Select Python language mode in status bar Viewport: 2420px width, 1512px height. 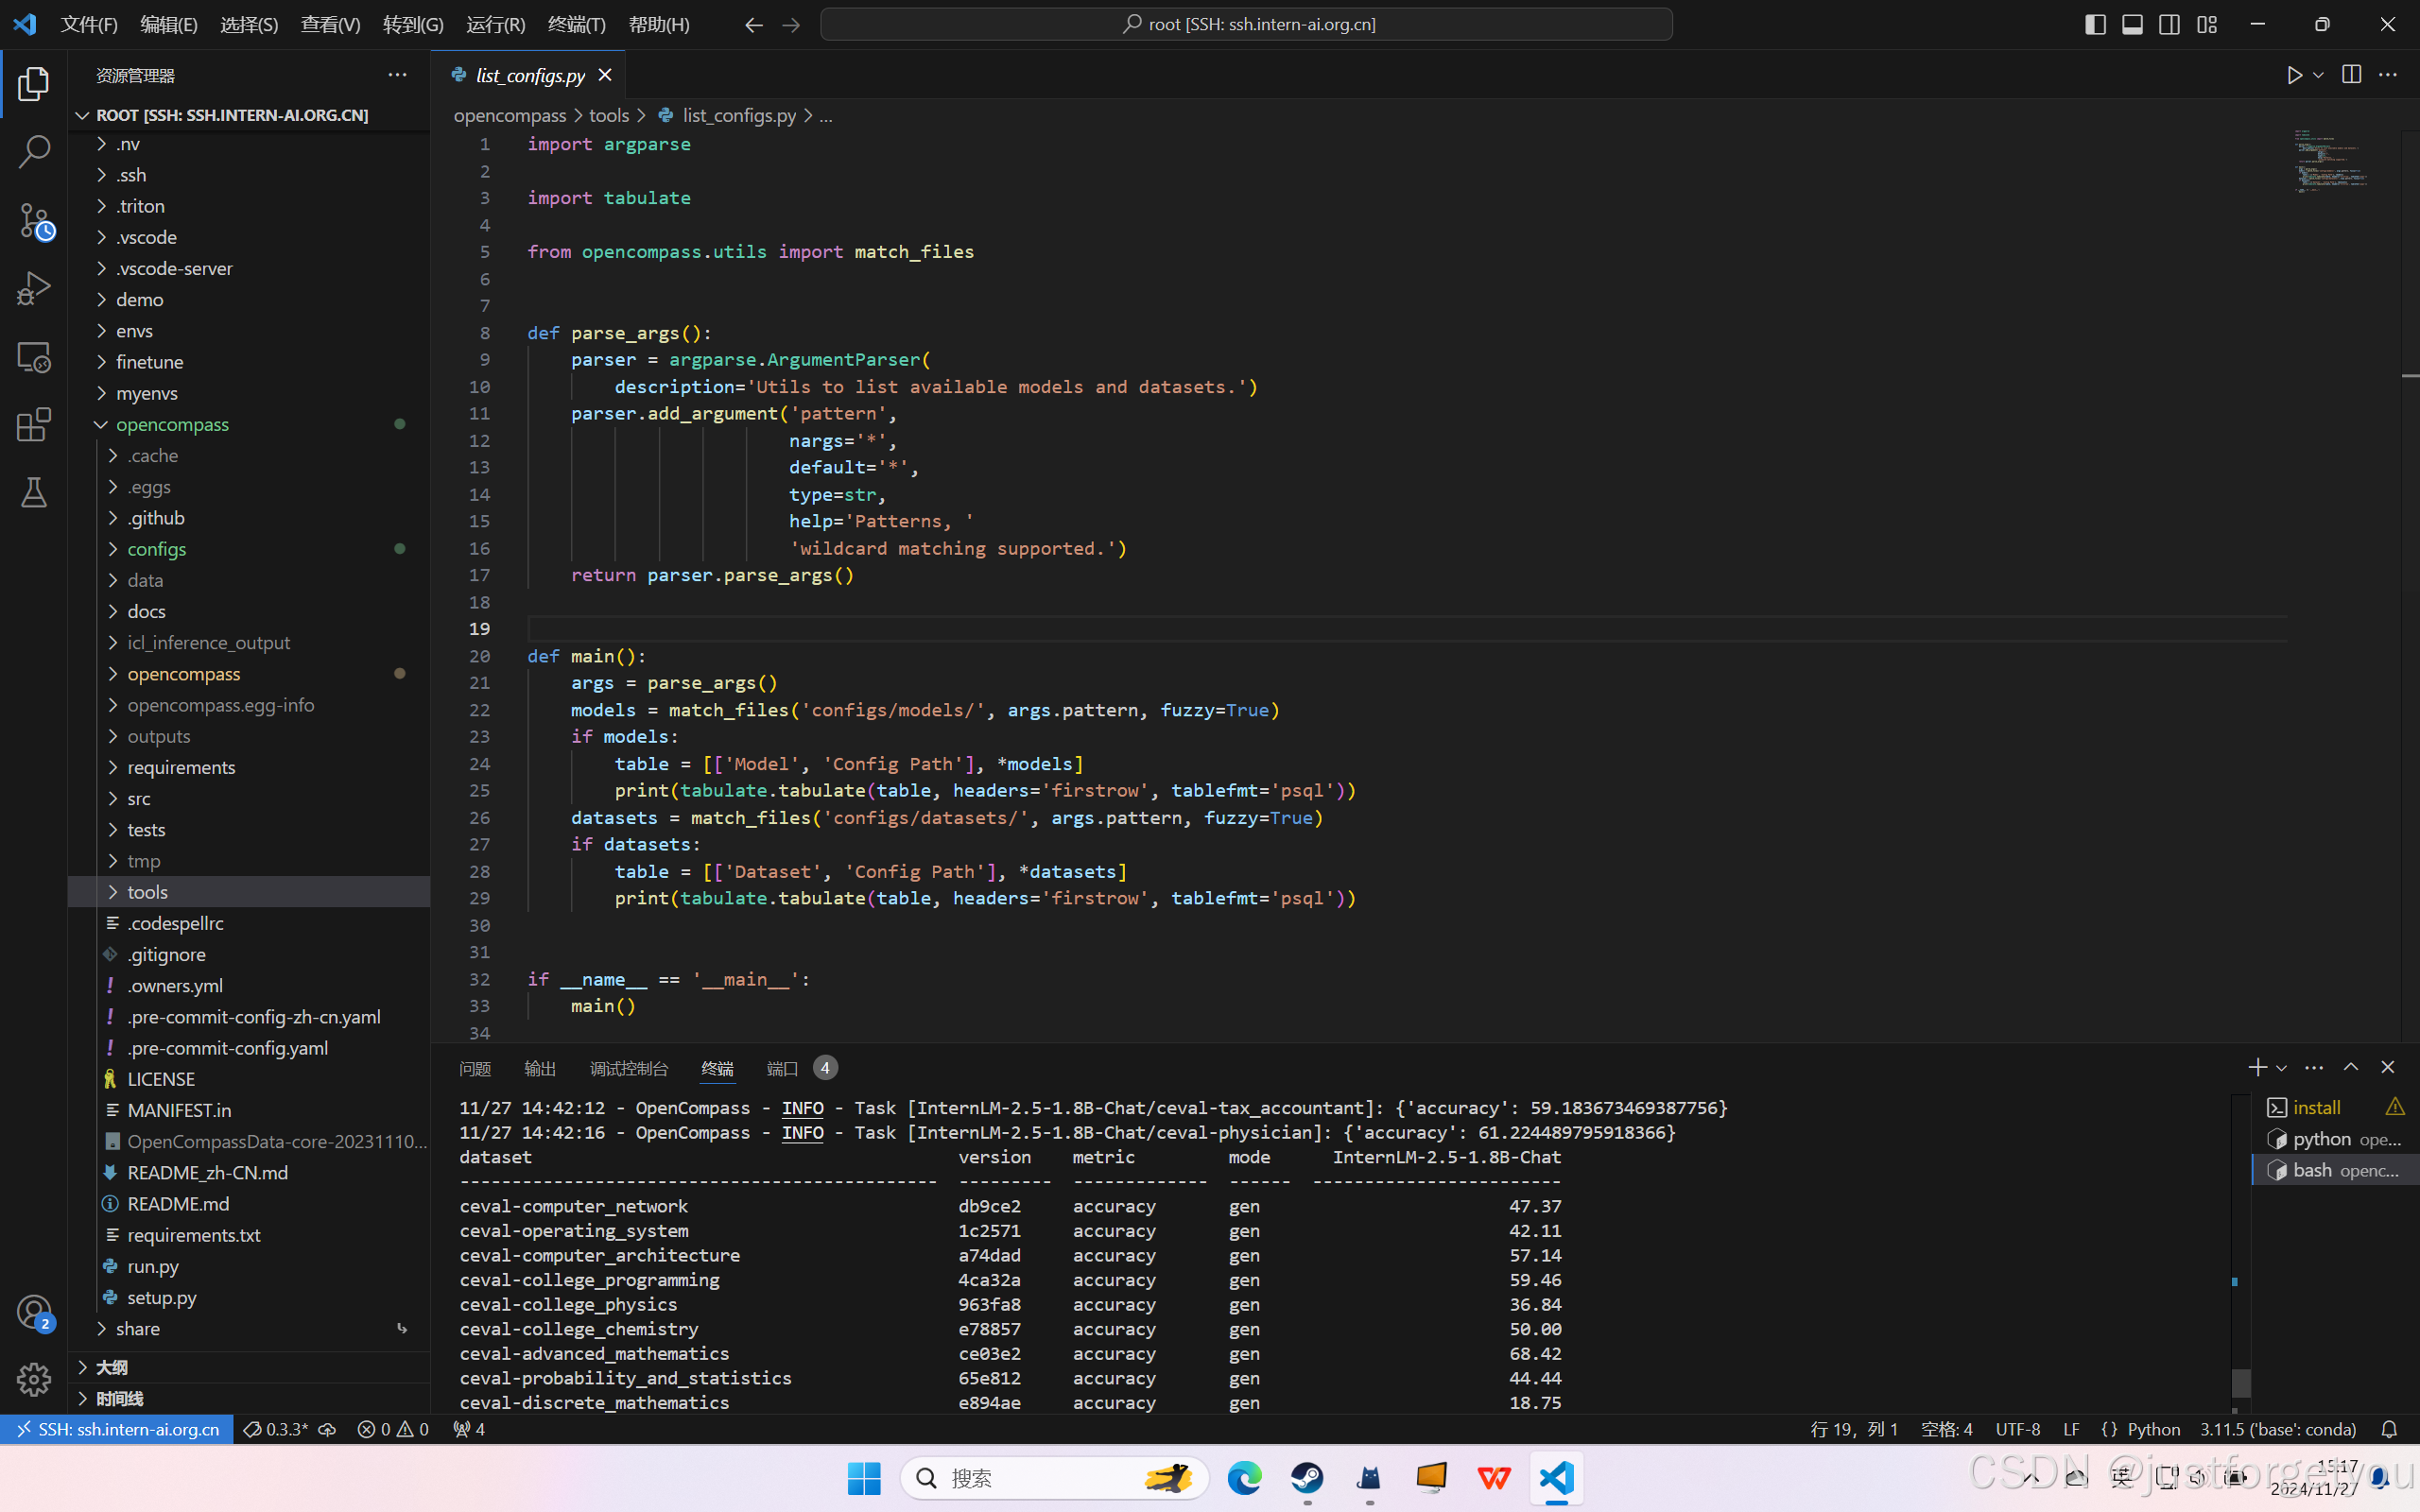[2153, 1429]
